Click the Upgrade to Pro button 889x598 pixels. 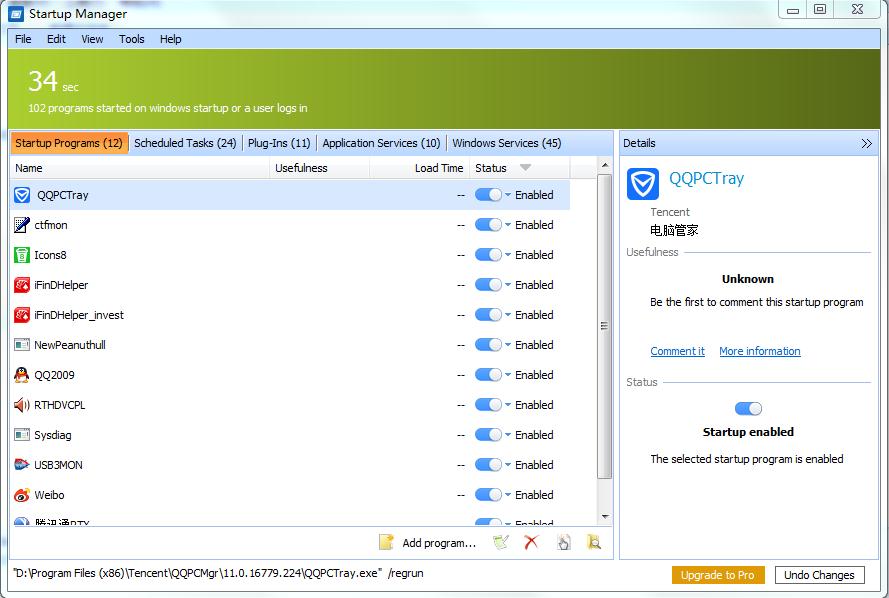coord(718,575)
